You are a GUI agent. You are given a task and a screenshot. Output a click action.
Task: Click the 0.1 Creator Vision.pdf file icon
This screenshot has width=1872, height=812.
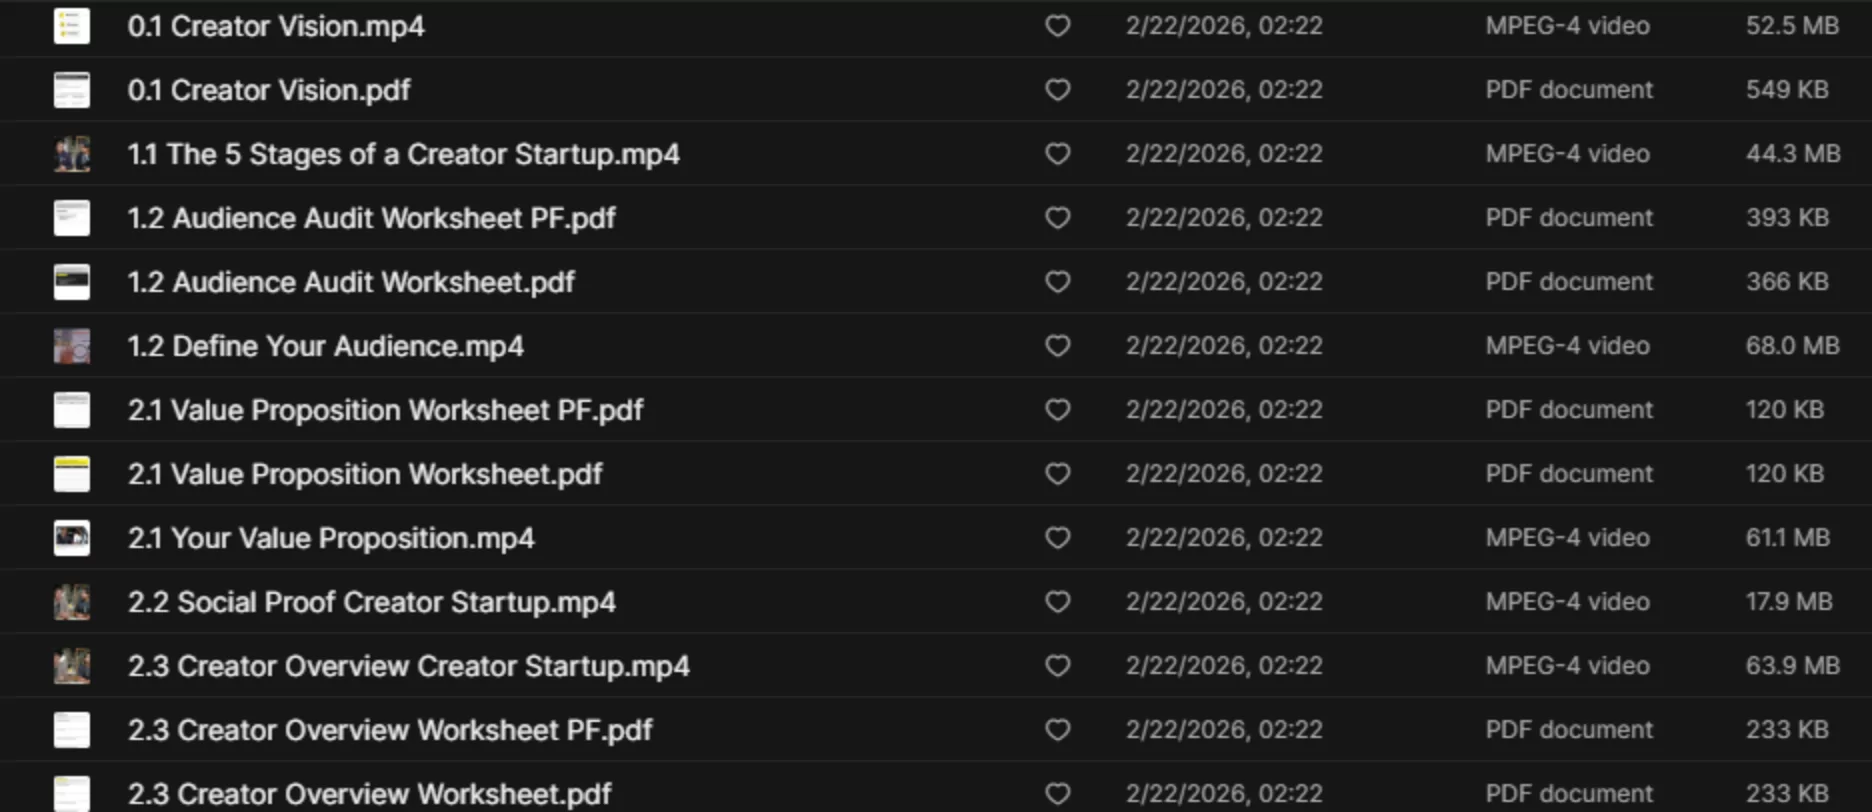click(x=71, y=90)
